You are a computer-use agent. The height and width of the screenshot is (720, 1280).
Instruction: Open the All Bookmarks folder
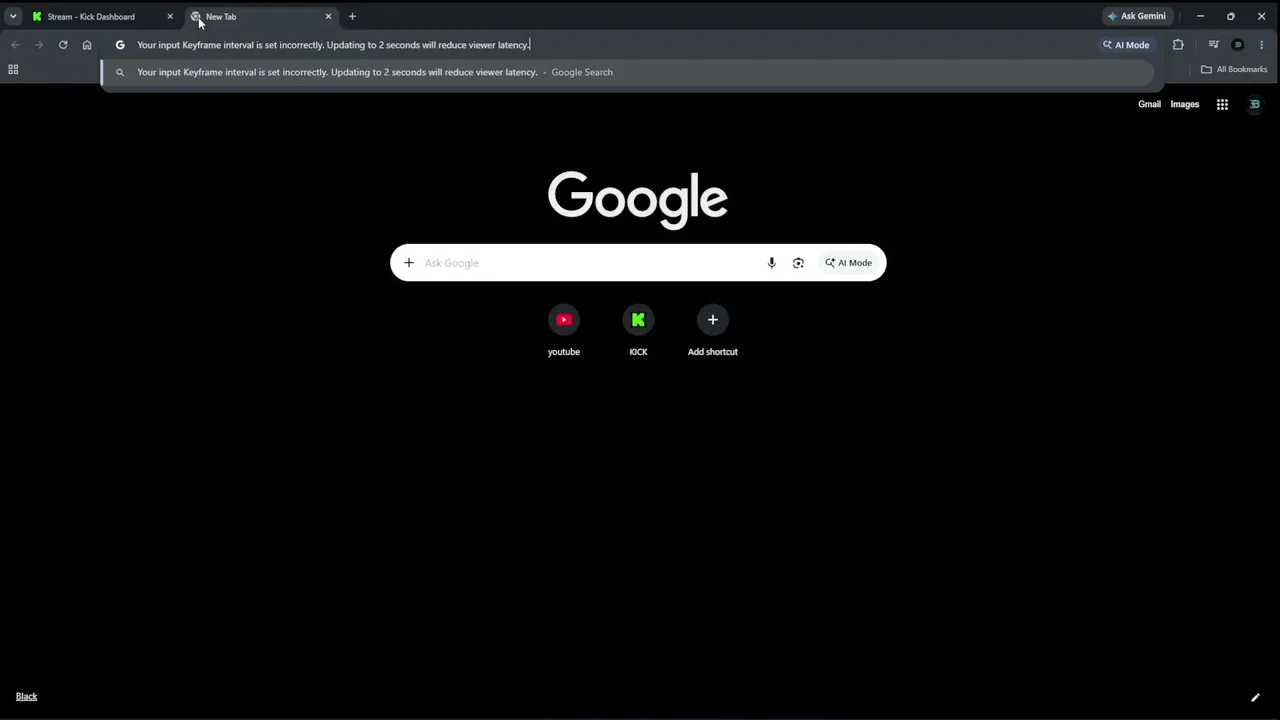pos(1234,69)
